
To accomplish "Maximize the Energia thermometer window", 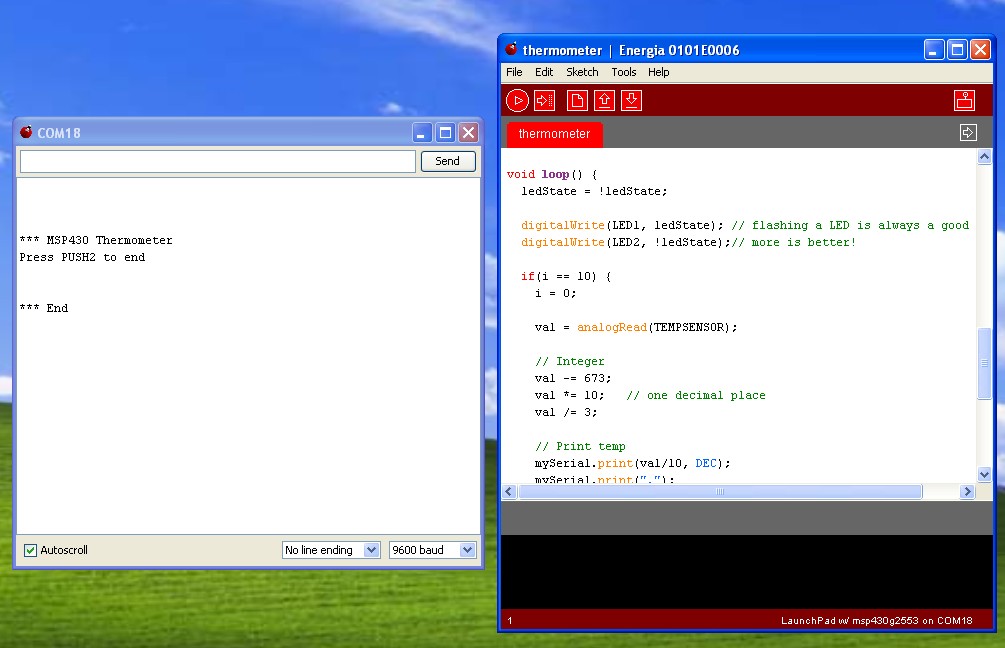I will tap(957, 49).
